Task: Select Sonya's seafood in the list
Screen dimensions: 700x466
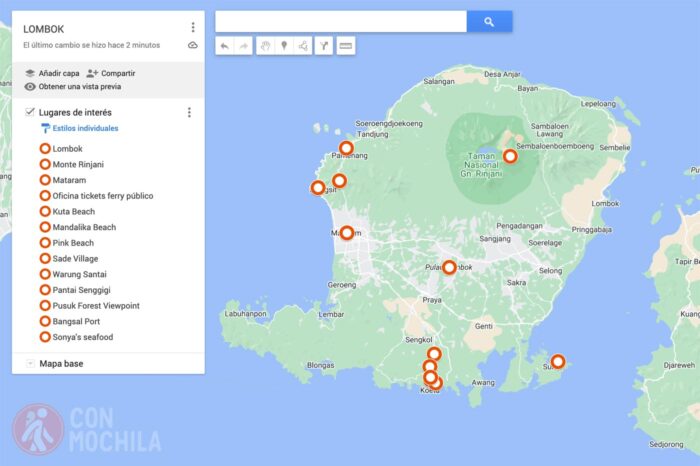Action: click(77, 337)
